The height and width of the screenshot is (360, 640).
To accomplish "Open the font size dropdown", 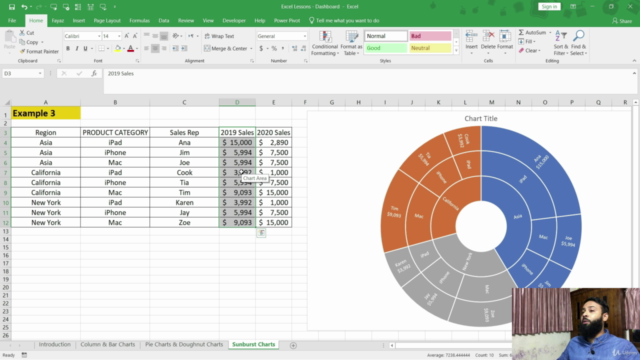I will (119, 36).
